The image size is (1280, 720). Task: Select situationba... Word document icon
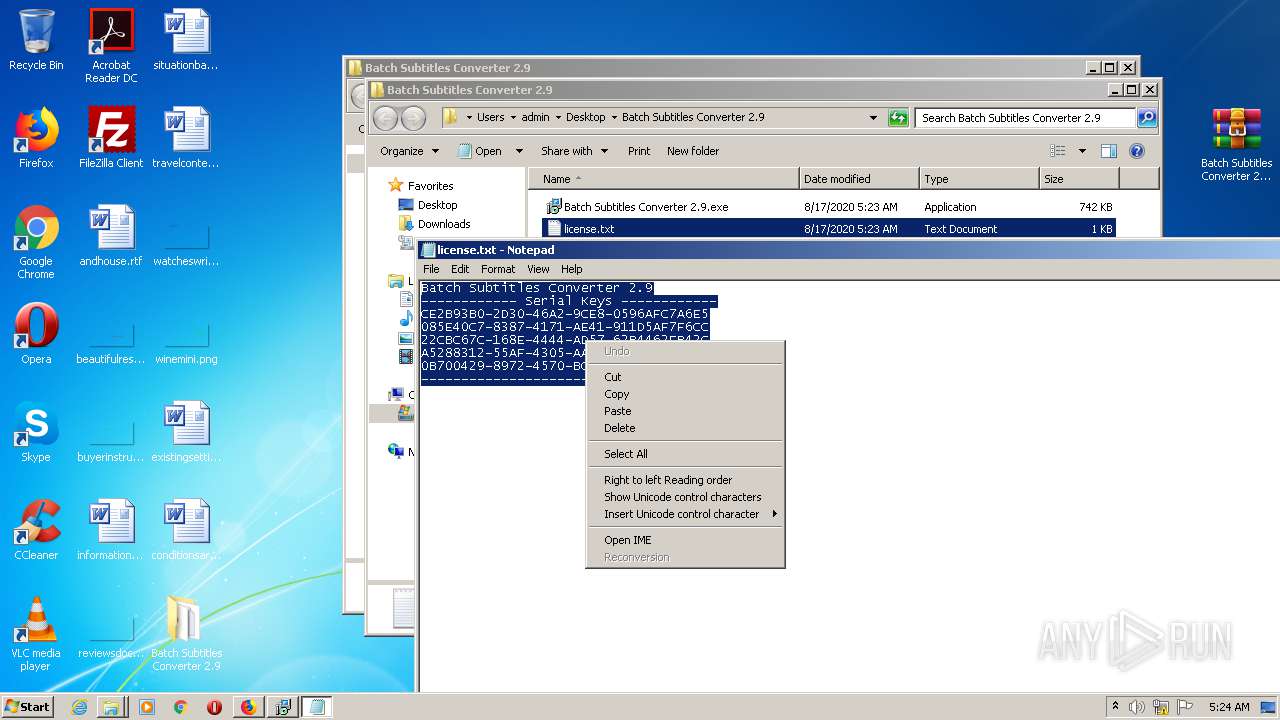click(x=186, y=40)
